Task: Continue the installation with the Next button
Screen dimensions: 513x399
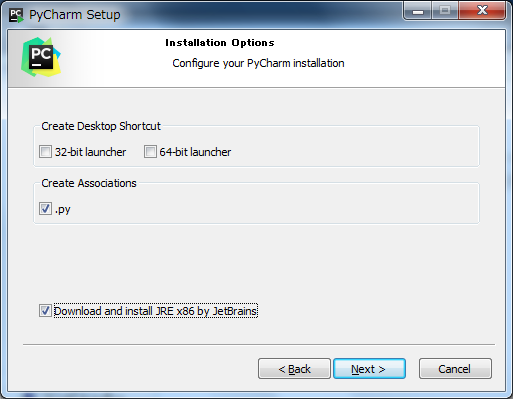Action: click(369, 369)
